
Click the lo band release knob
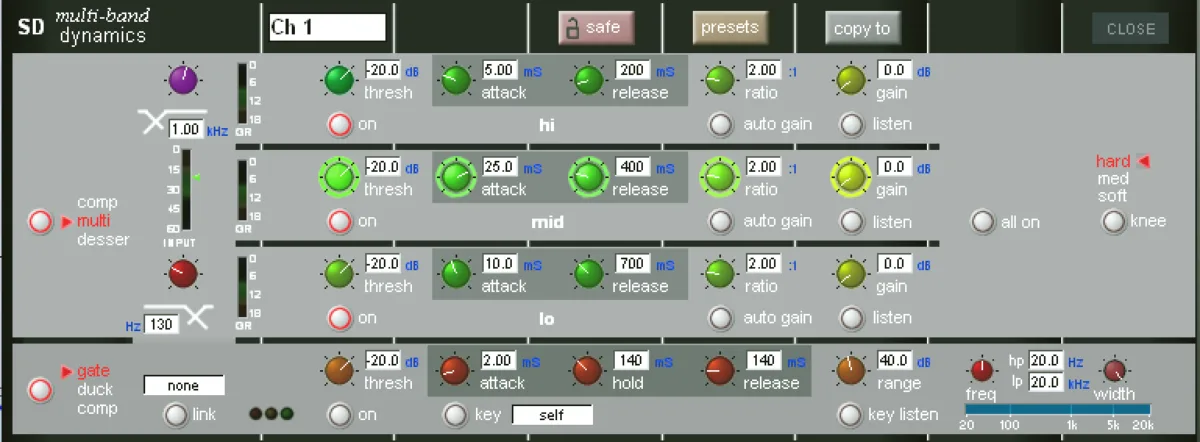click(x=590, y=273)
